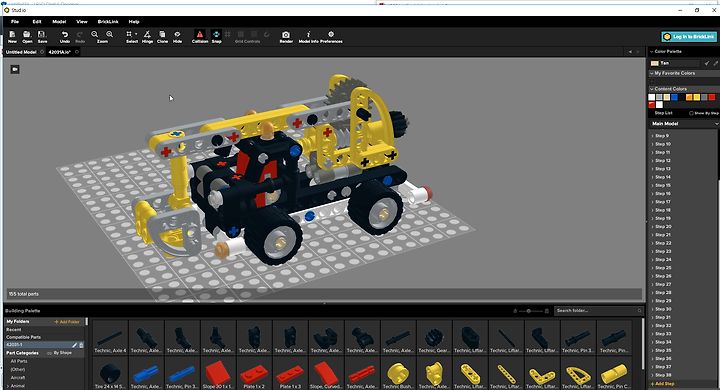This screenshot has height=390, width=720.
Task: Select the Clone tool
Action: [163, 36]
